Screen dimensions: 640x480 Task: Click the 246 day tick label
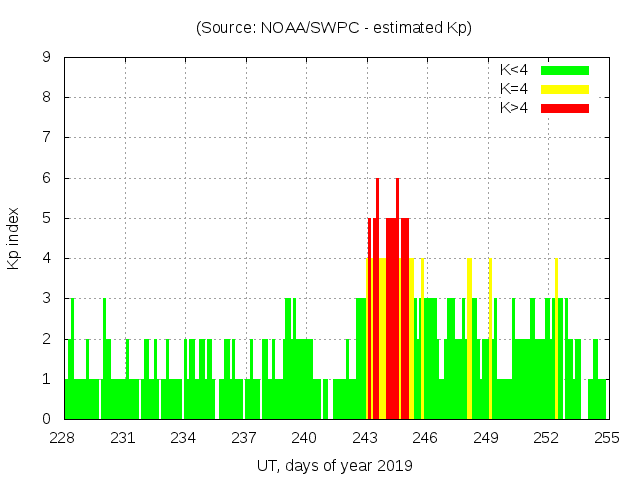(426, 438)
